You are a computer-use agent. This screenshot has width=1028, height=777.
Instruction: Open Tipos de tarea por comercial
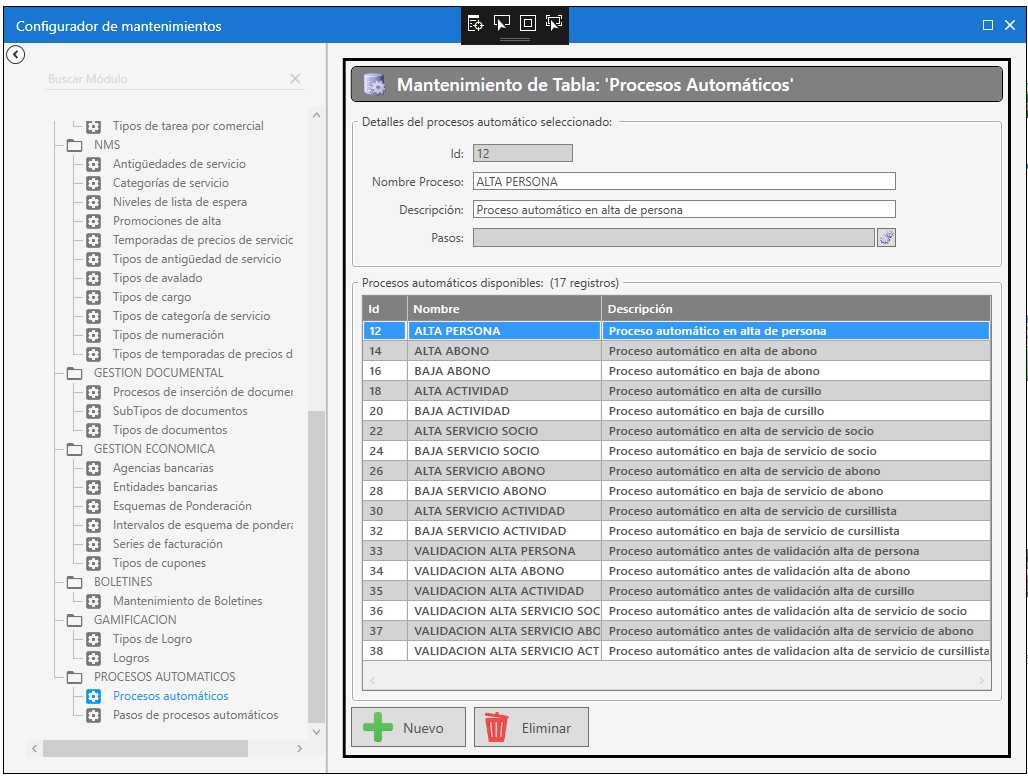[188, 126]
